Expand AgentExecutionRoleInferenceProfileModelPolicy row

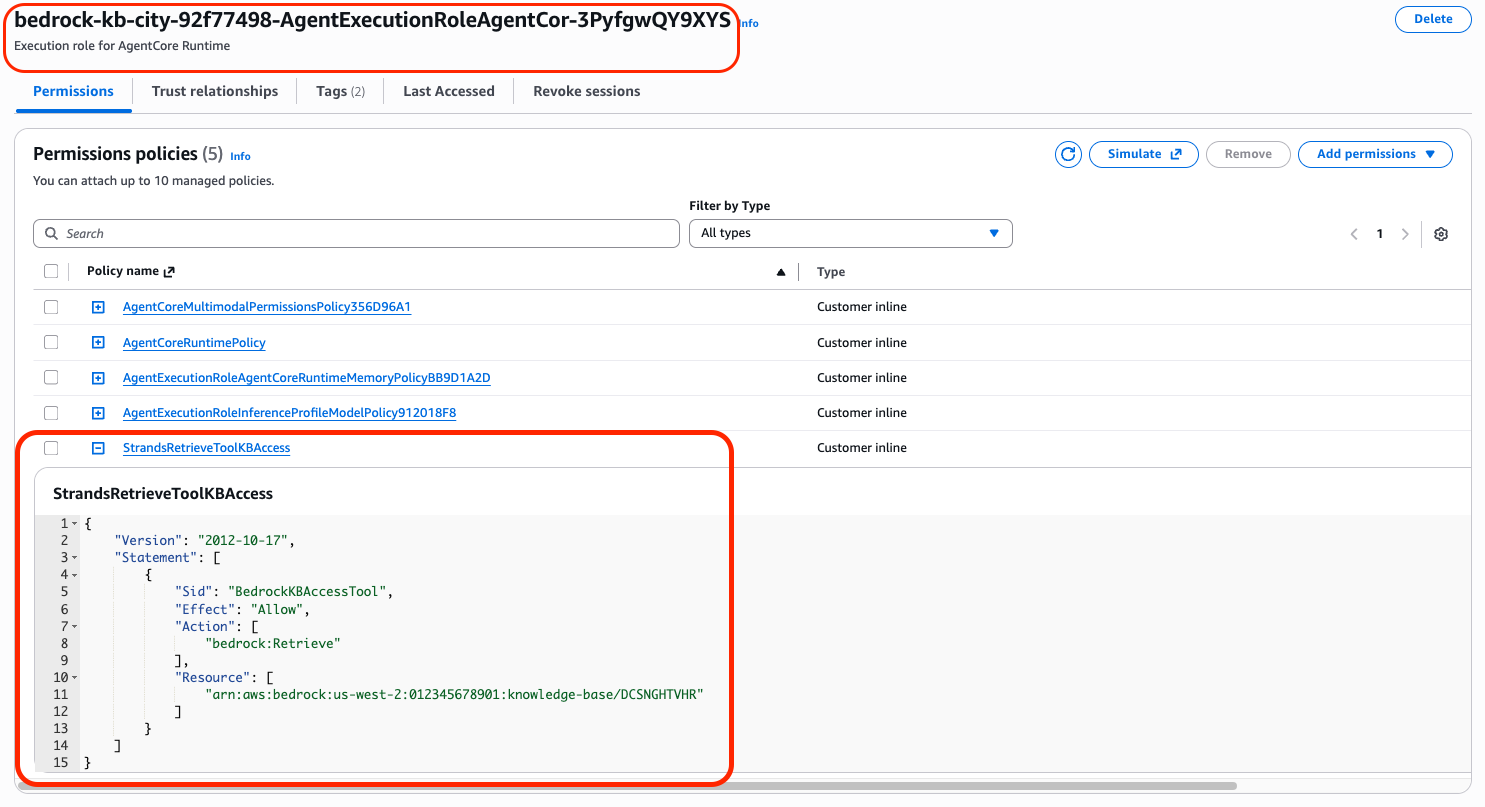98,413
